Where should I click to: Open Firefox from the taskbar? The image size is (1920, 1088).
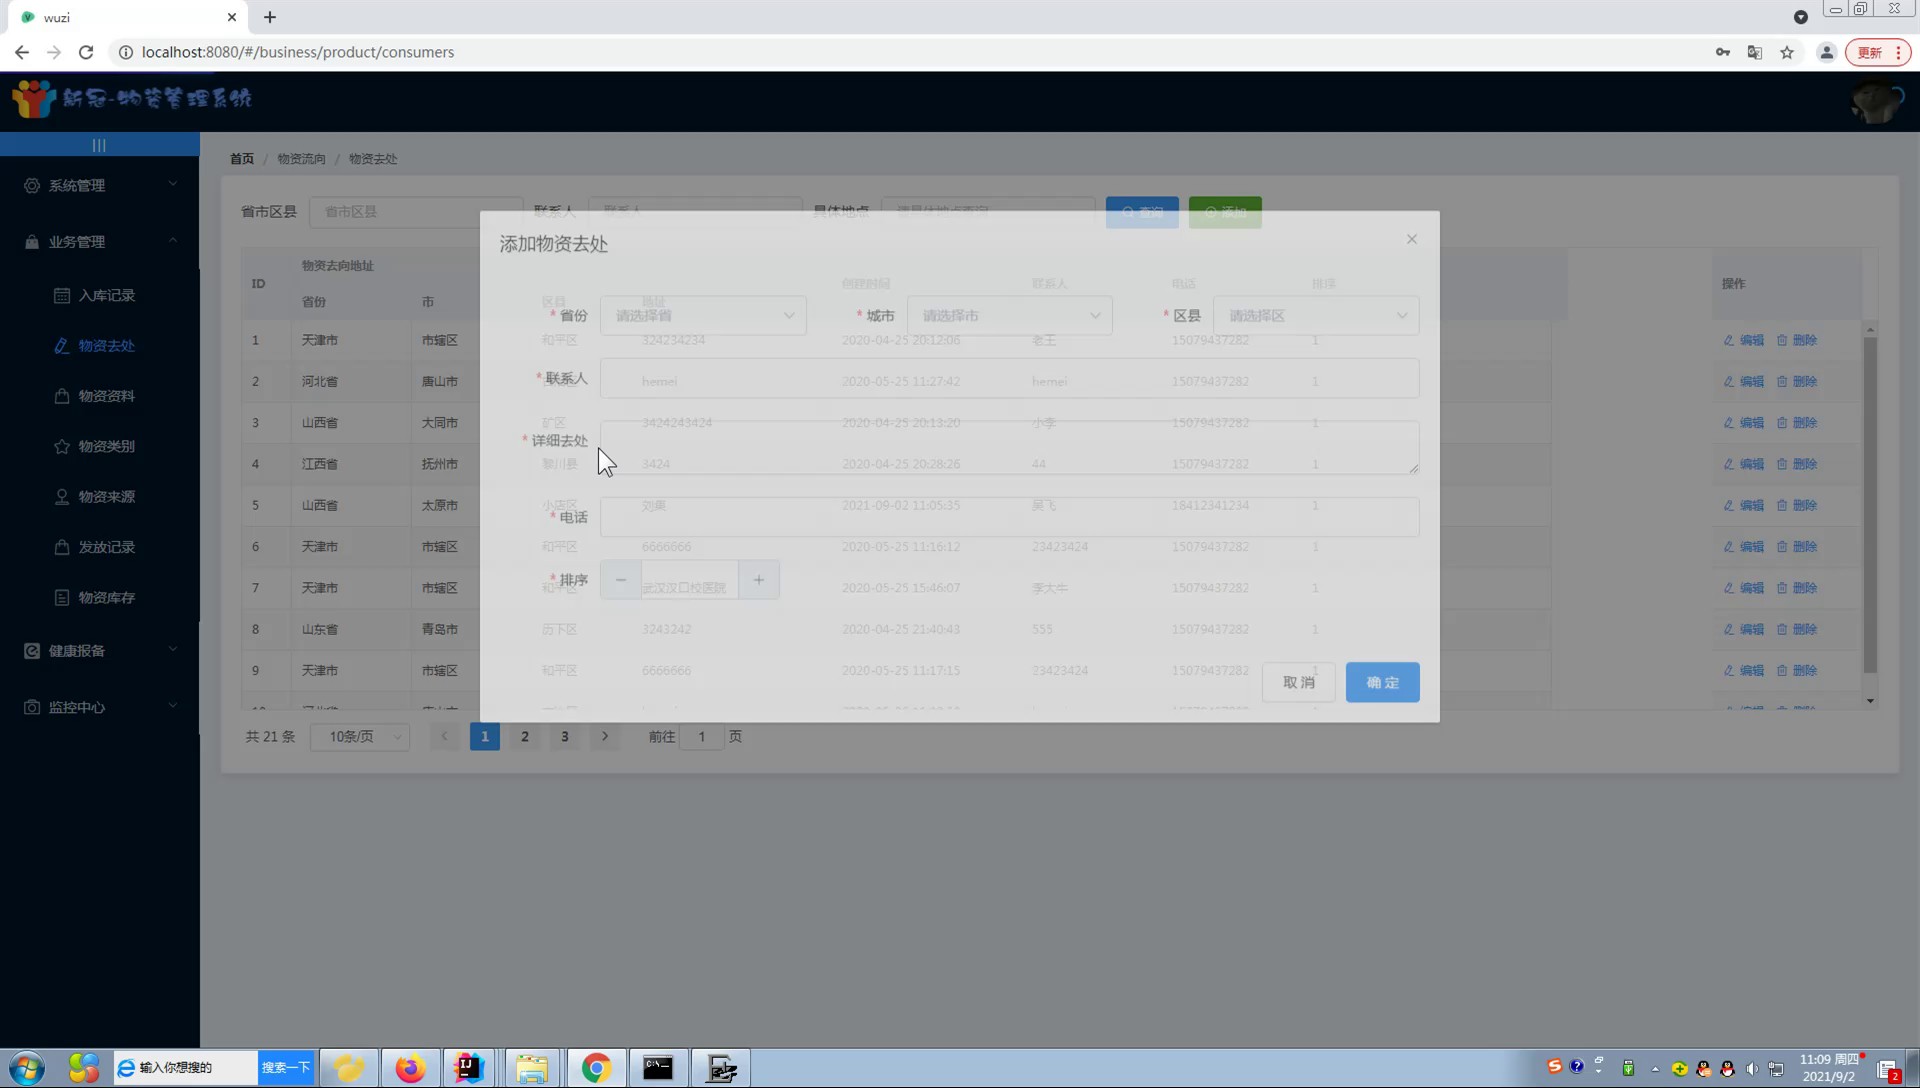pyautogui.click(x=409, y=1068)
